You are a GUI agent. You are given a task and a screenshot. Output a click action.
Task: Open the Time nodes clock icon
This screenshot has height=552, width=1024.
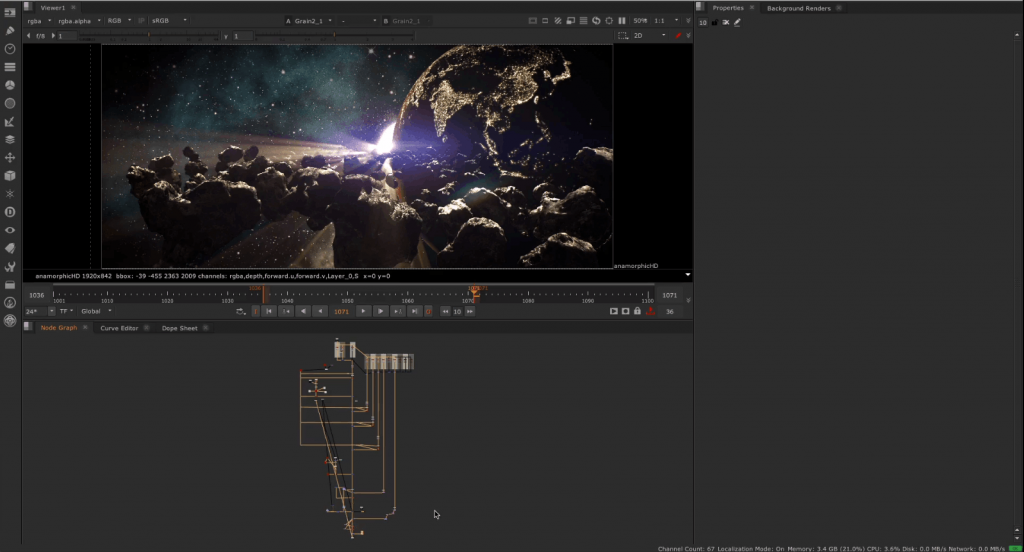(10, 48)
